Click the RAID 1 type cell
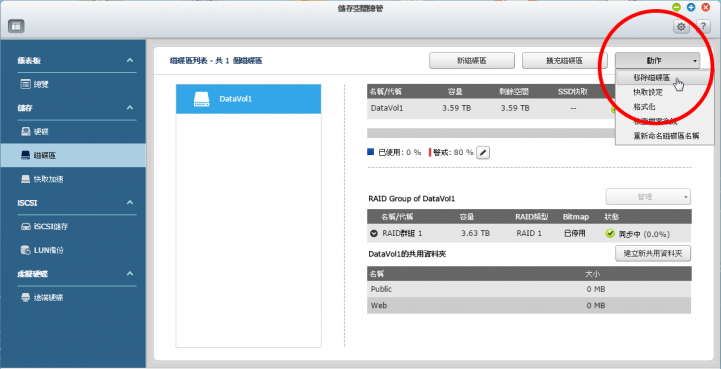Screen dimensions: 721x369 tap(529, 234)
